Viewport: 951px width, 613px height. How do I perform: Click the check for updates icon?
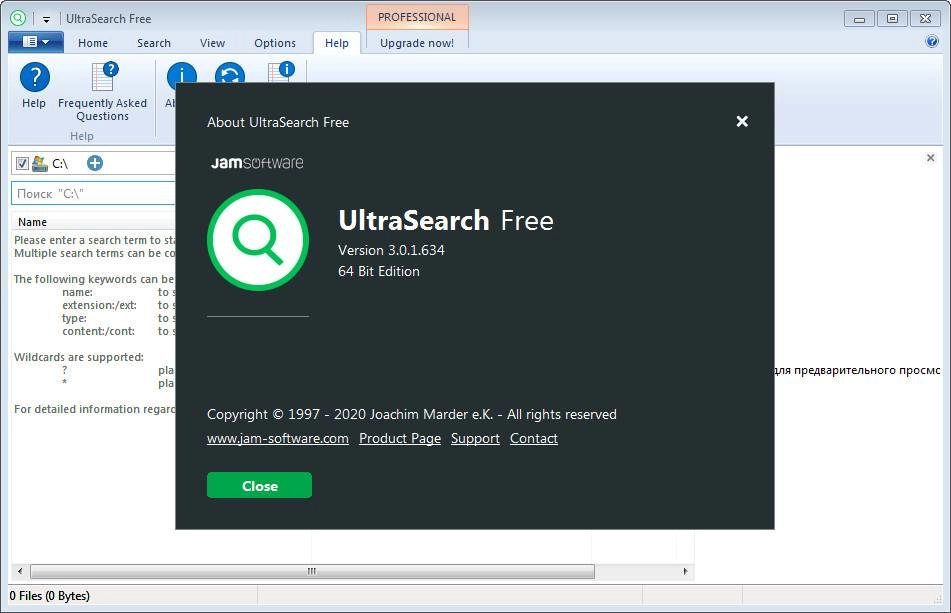pyautogui.click(x=230, y=73)
